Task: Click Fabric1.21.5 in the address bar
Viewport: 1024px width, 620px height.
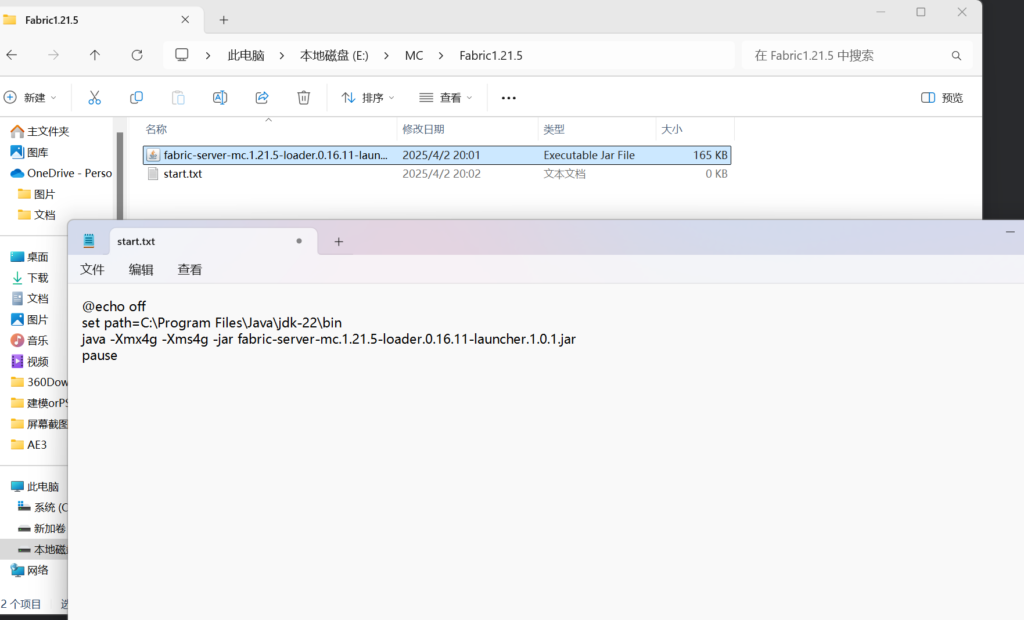Action: coord(491,56)
